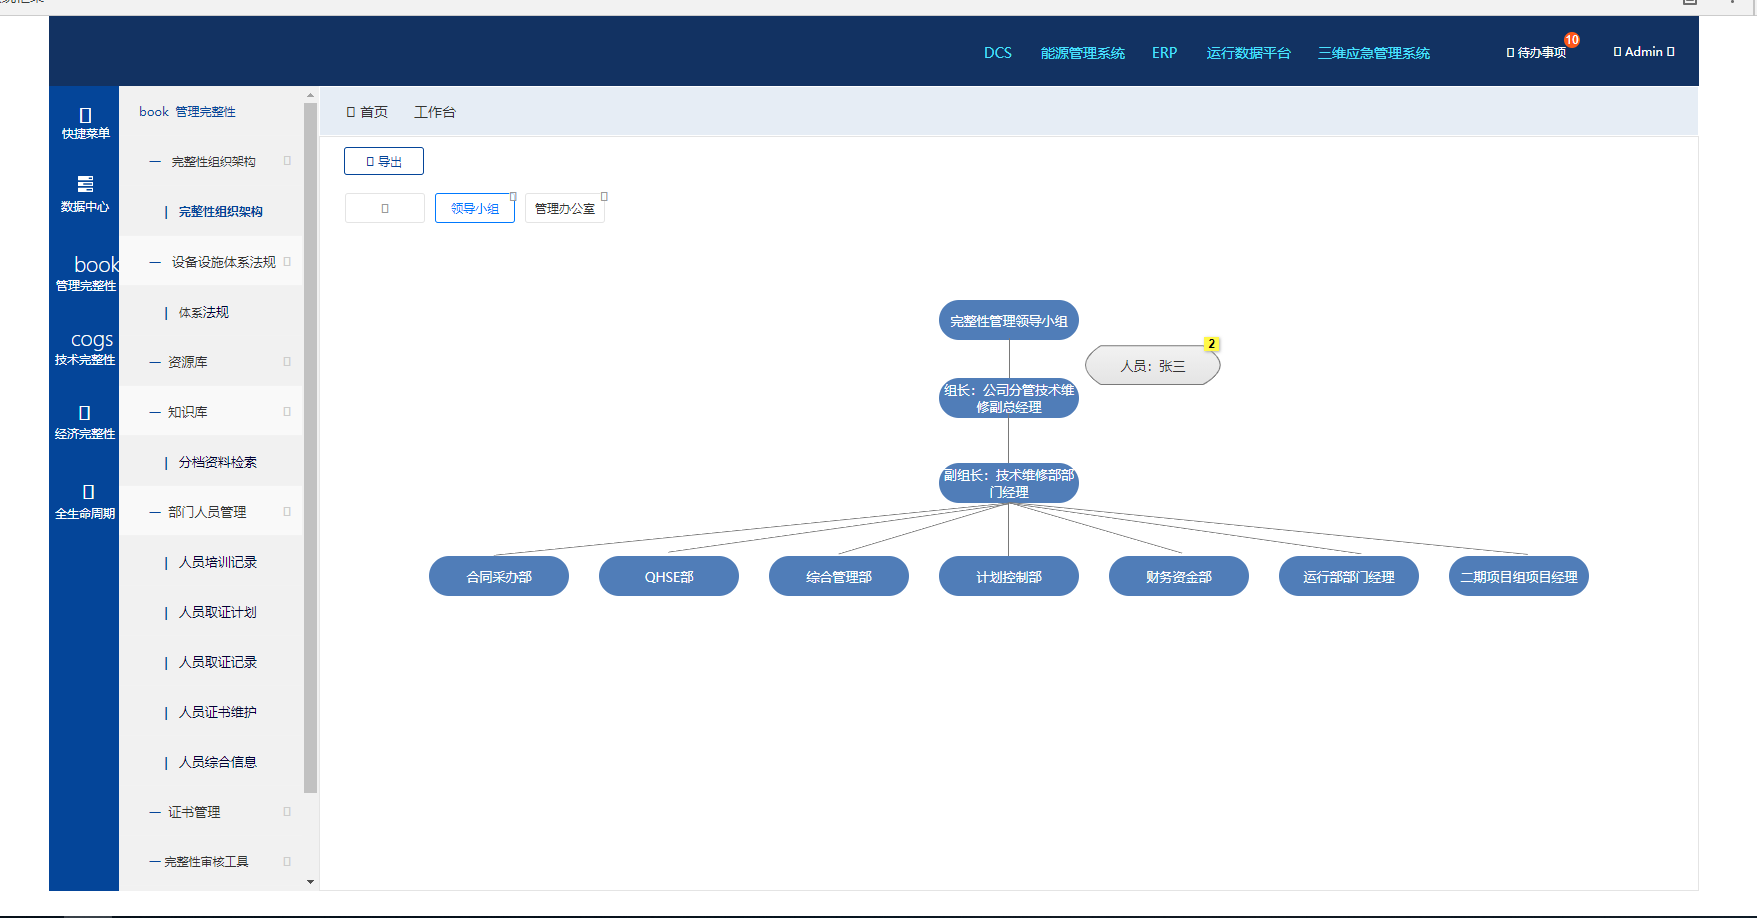Screen dimensions: 1757x918
Task: Expand the 设备设施体系法规 menu group
Action: (x=211, y=262)
